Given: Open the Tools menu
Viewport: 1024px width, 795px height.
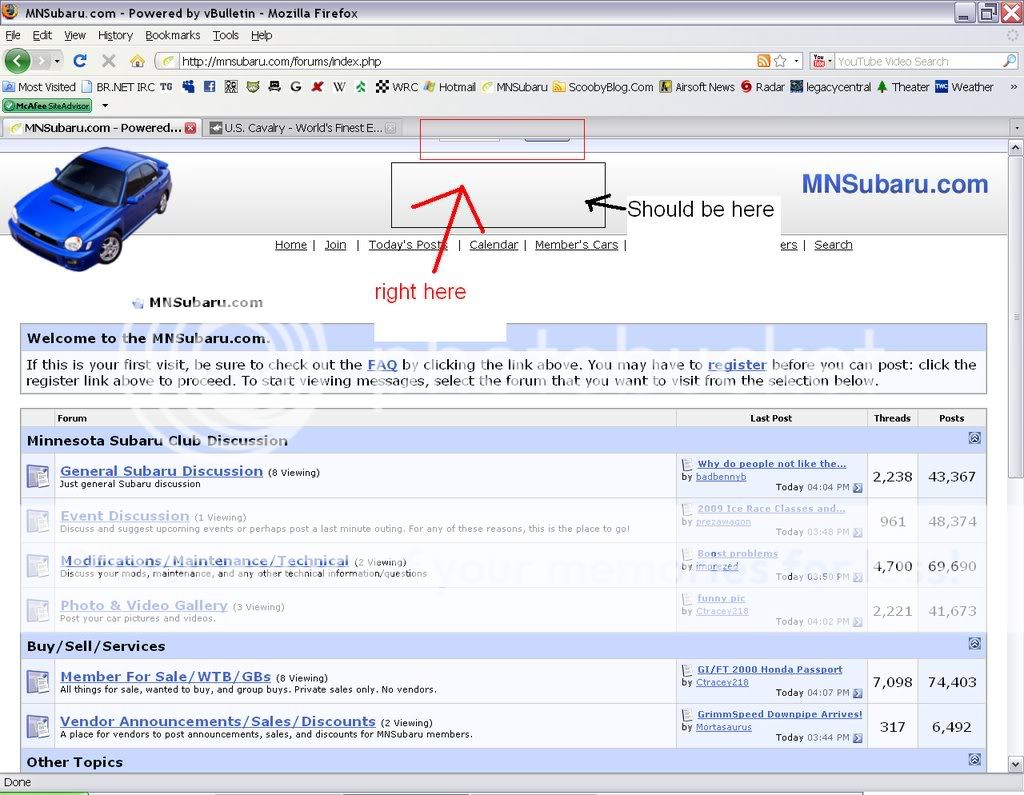Looking at the screenshot, I should (x=225, y=35).
